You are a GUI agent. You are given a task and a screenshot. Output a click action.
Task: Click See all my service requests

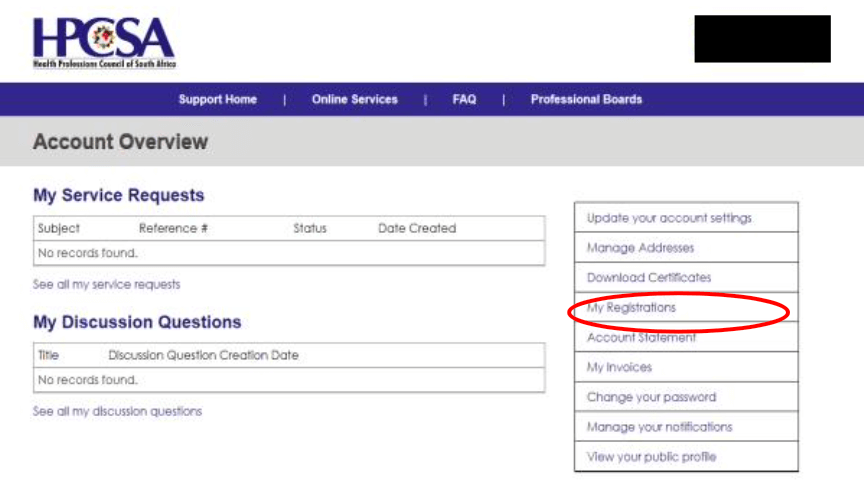pos(106,285)
